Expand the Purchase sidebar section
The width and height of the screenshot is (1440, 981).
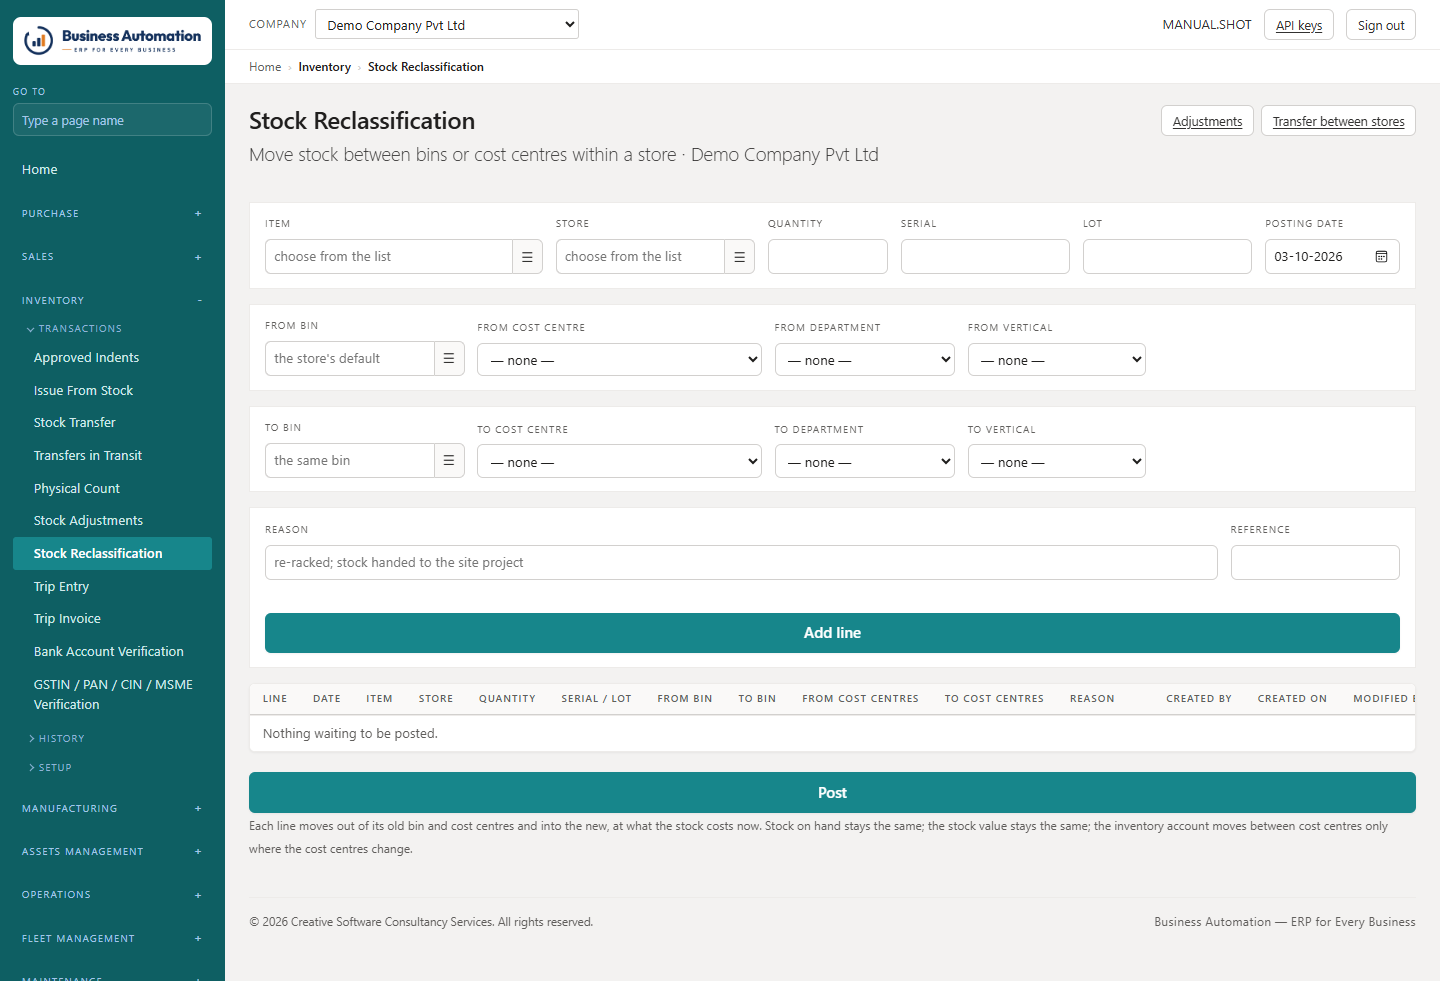point(112,214)
